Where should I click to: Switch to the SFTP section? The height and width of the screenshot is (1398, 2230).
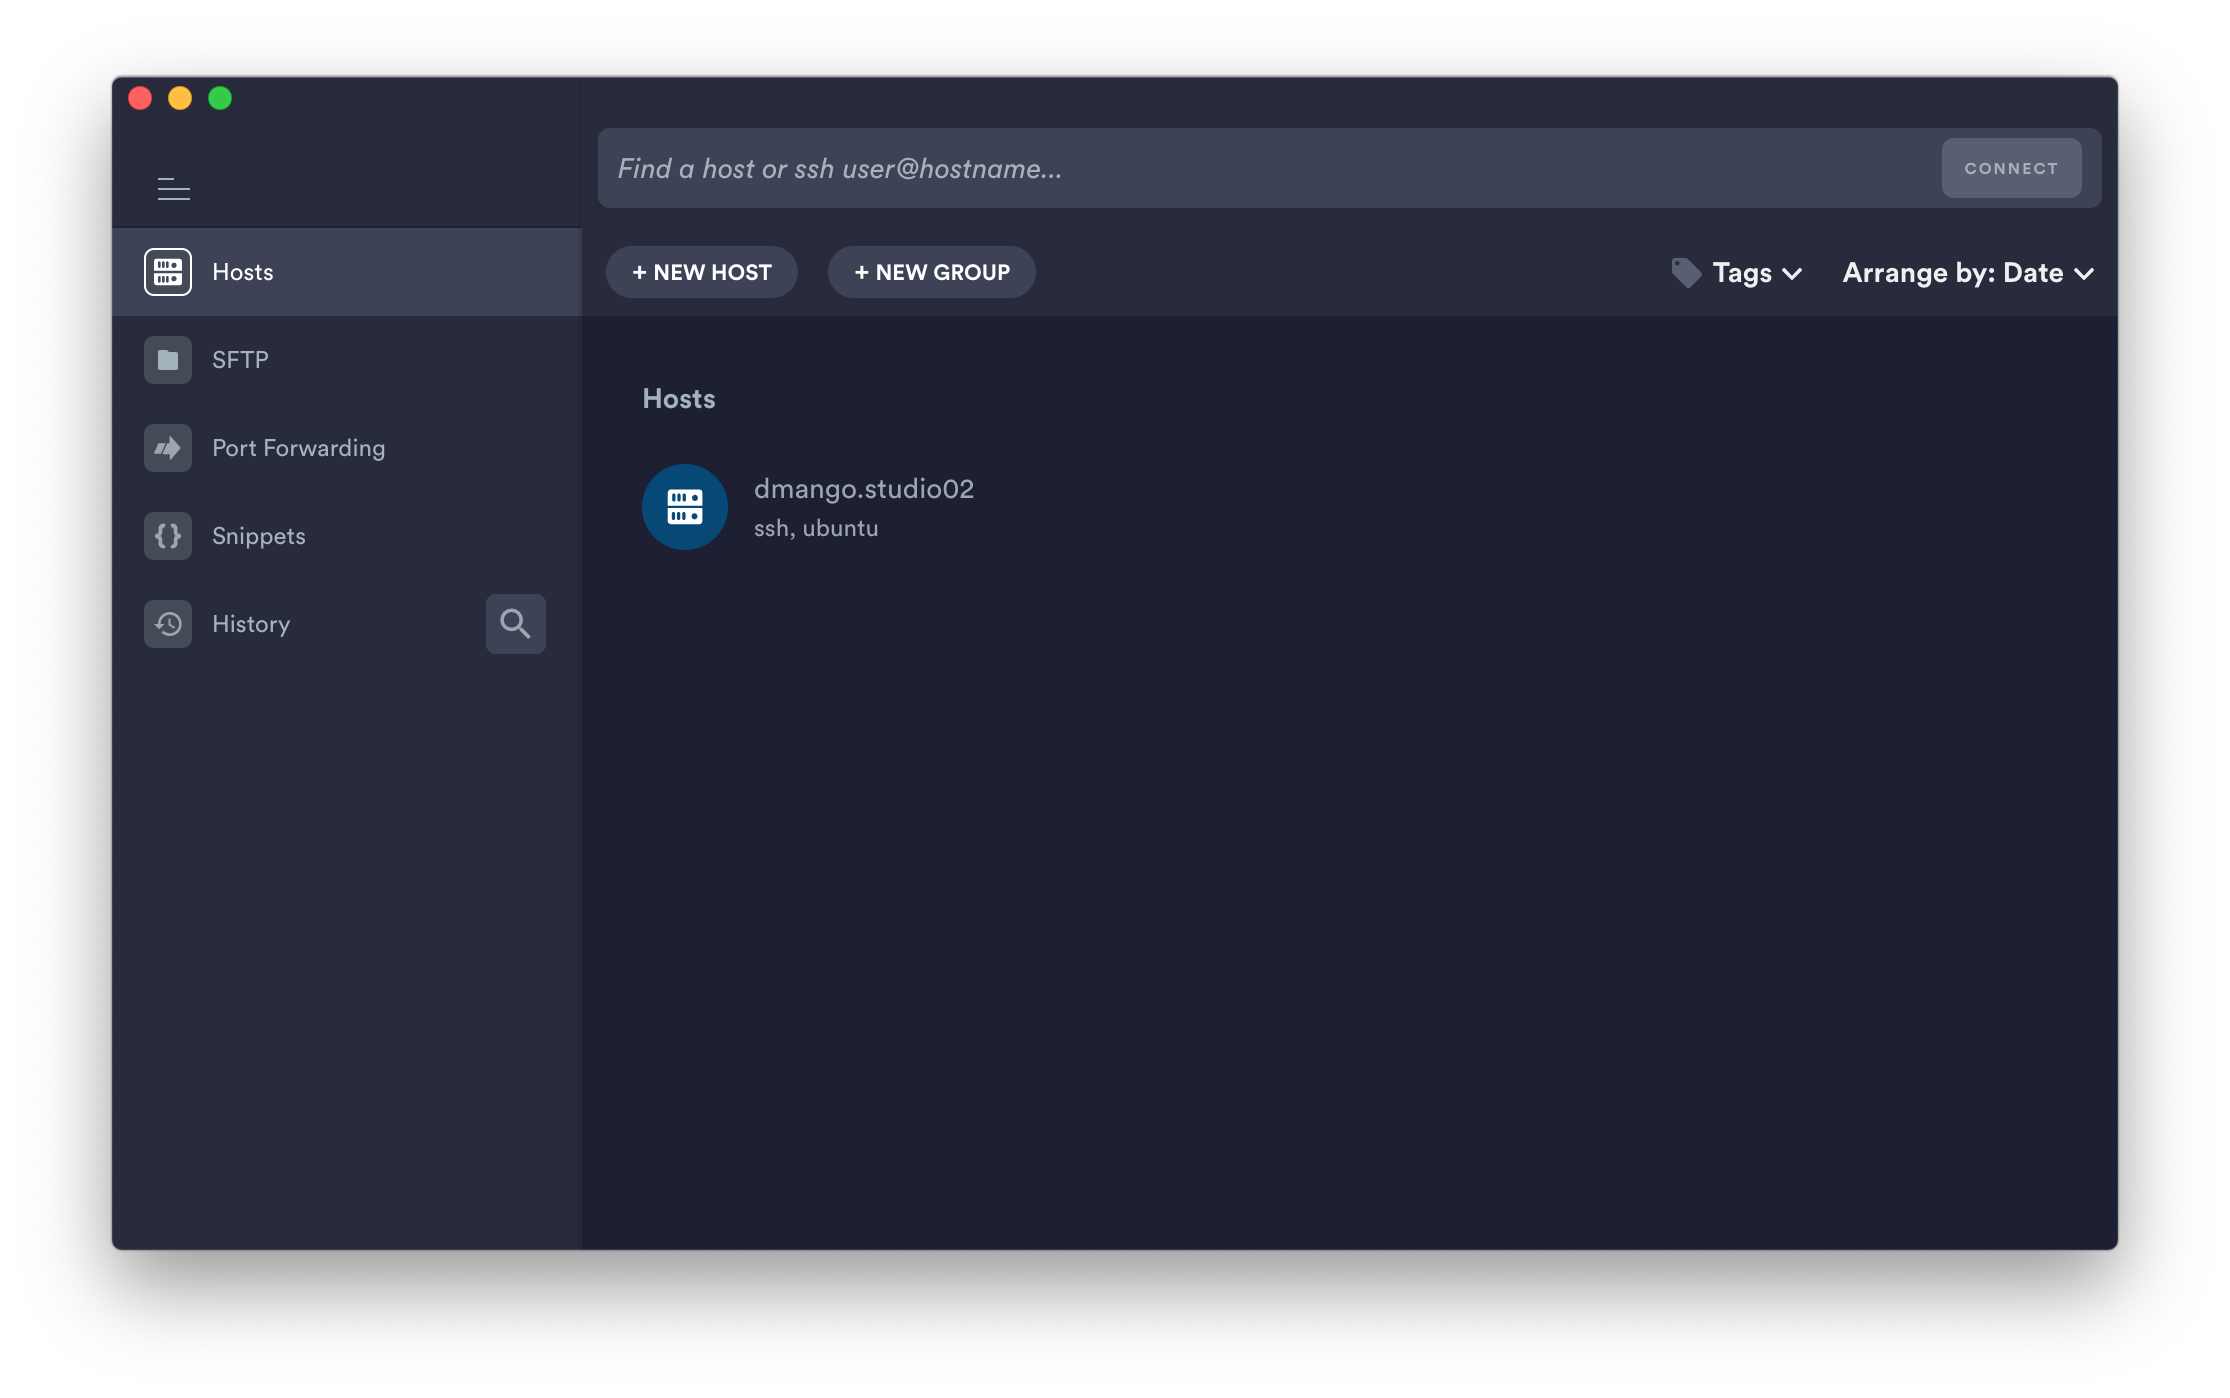[240, 360]
